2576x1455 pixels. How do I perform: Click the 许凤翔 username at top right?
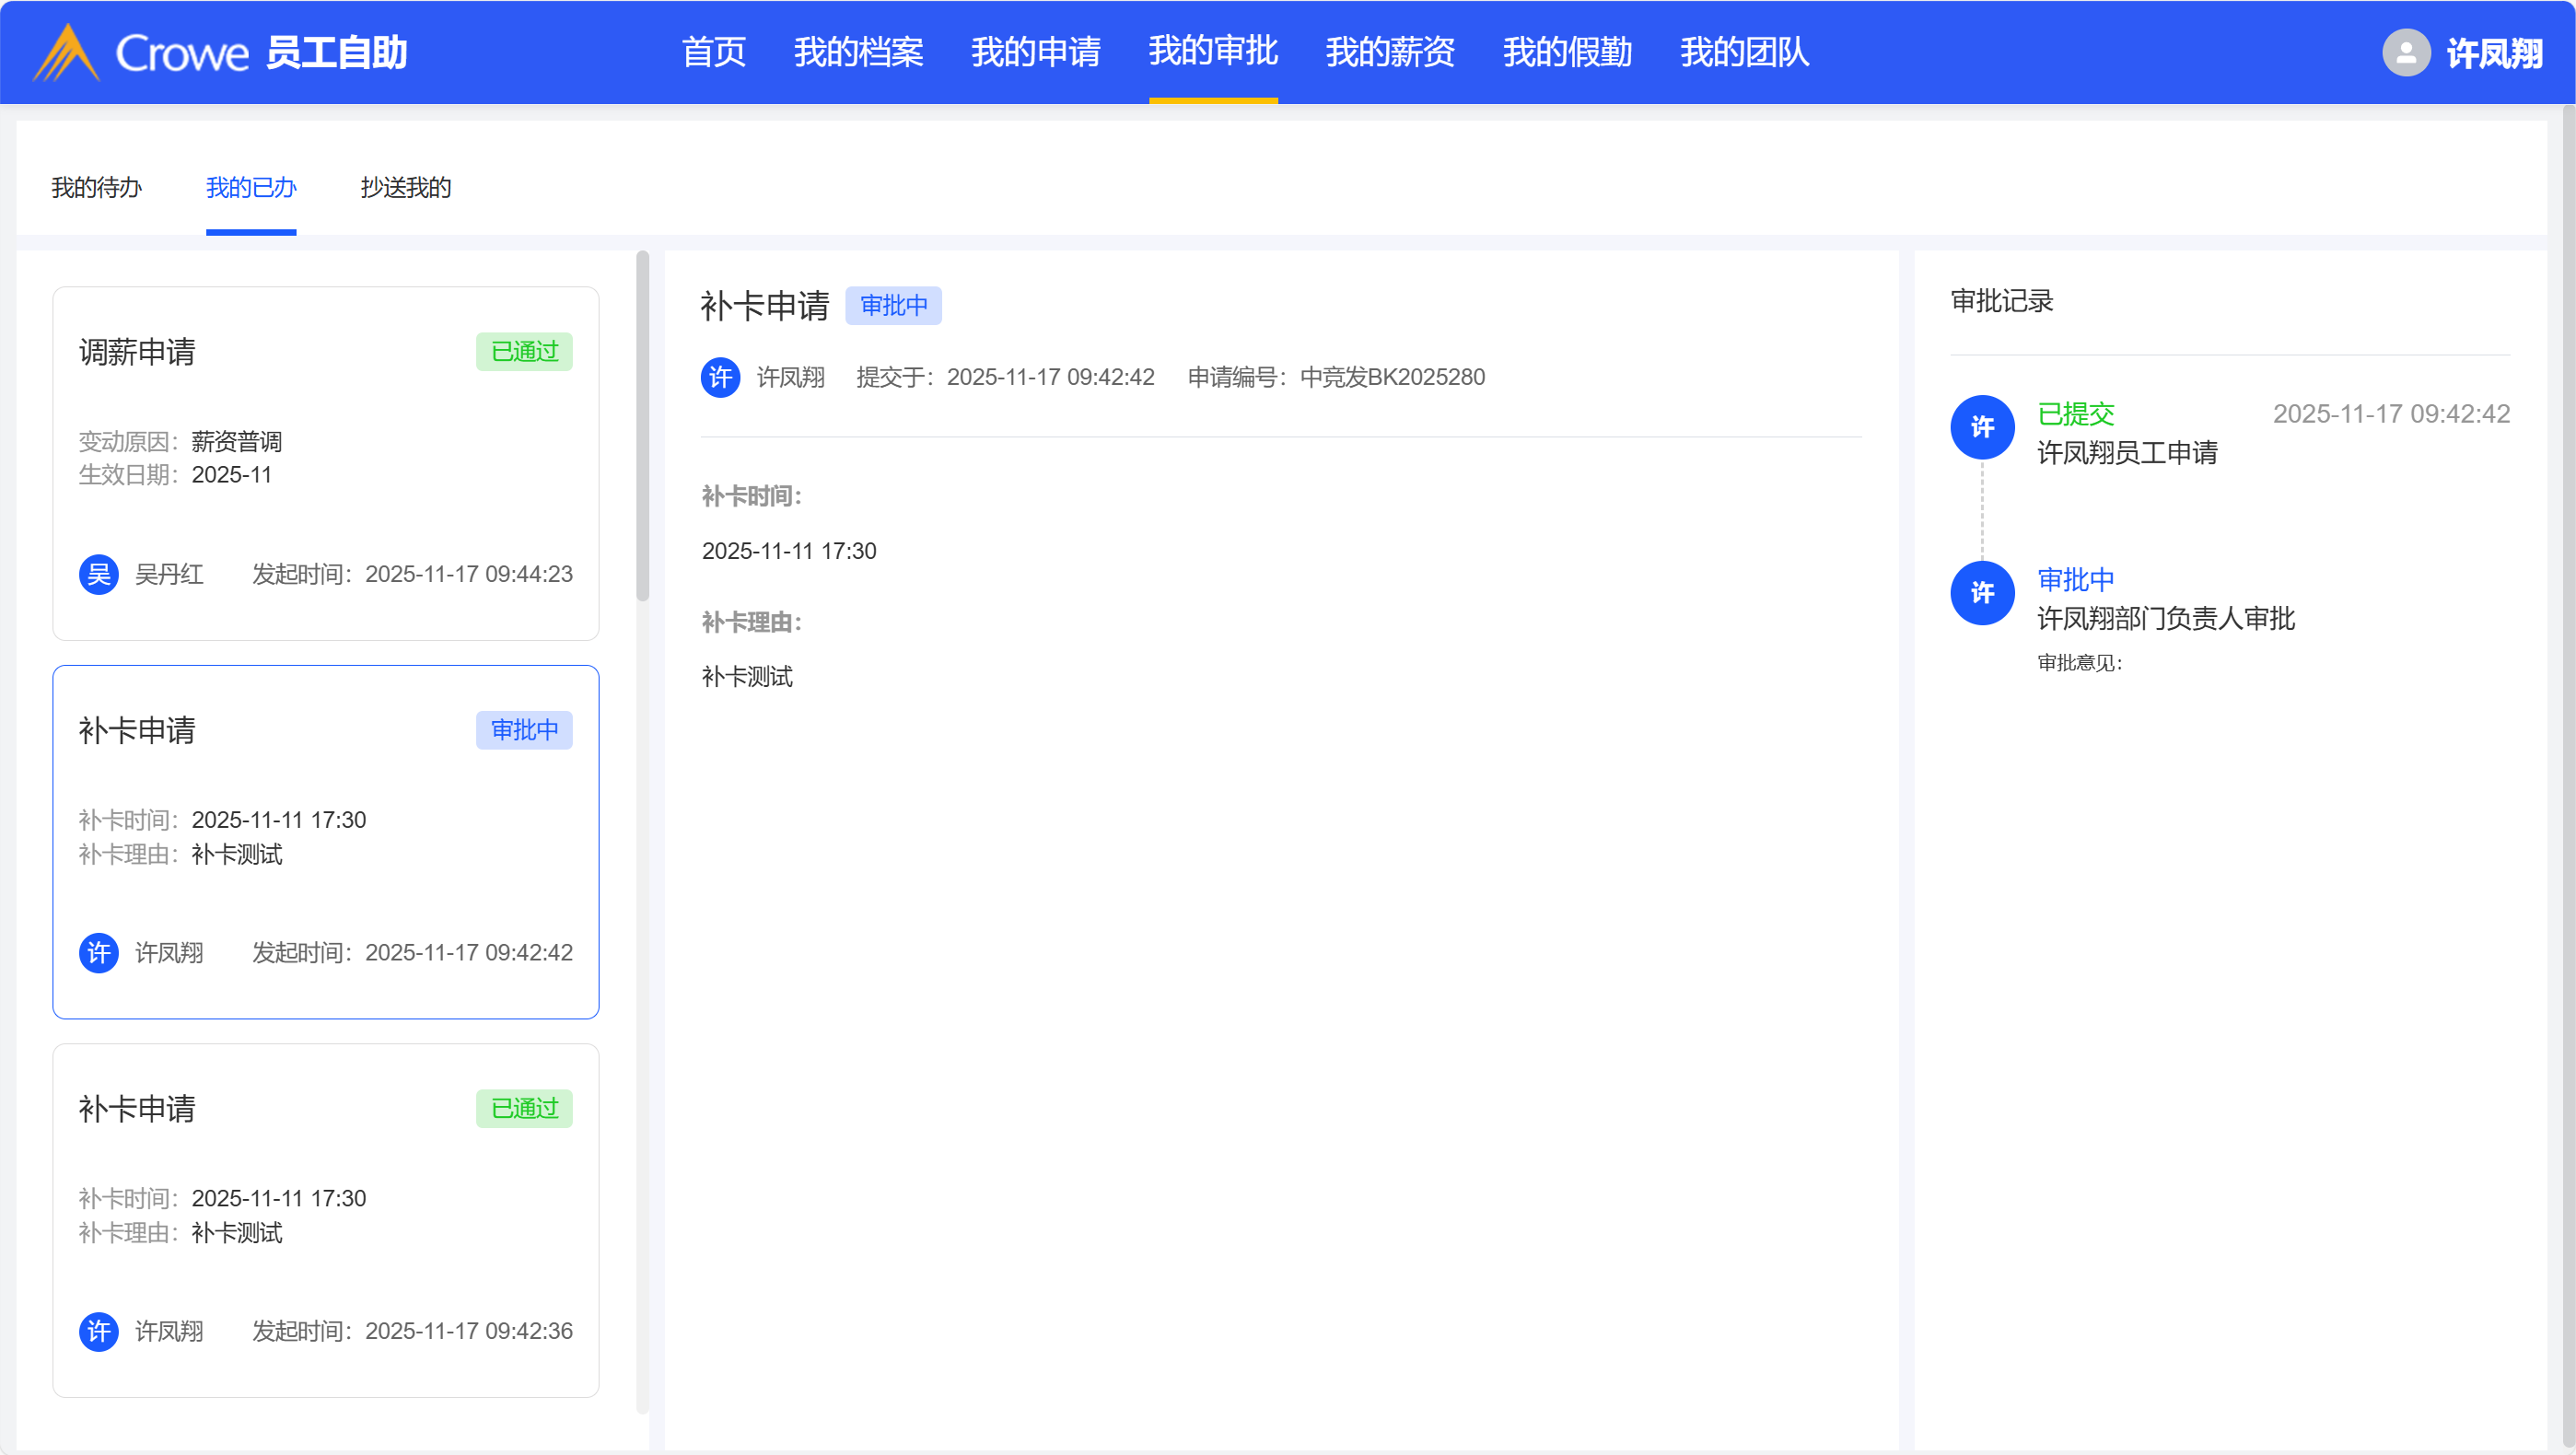(2493, 52)
